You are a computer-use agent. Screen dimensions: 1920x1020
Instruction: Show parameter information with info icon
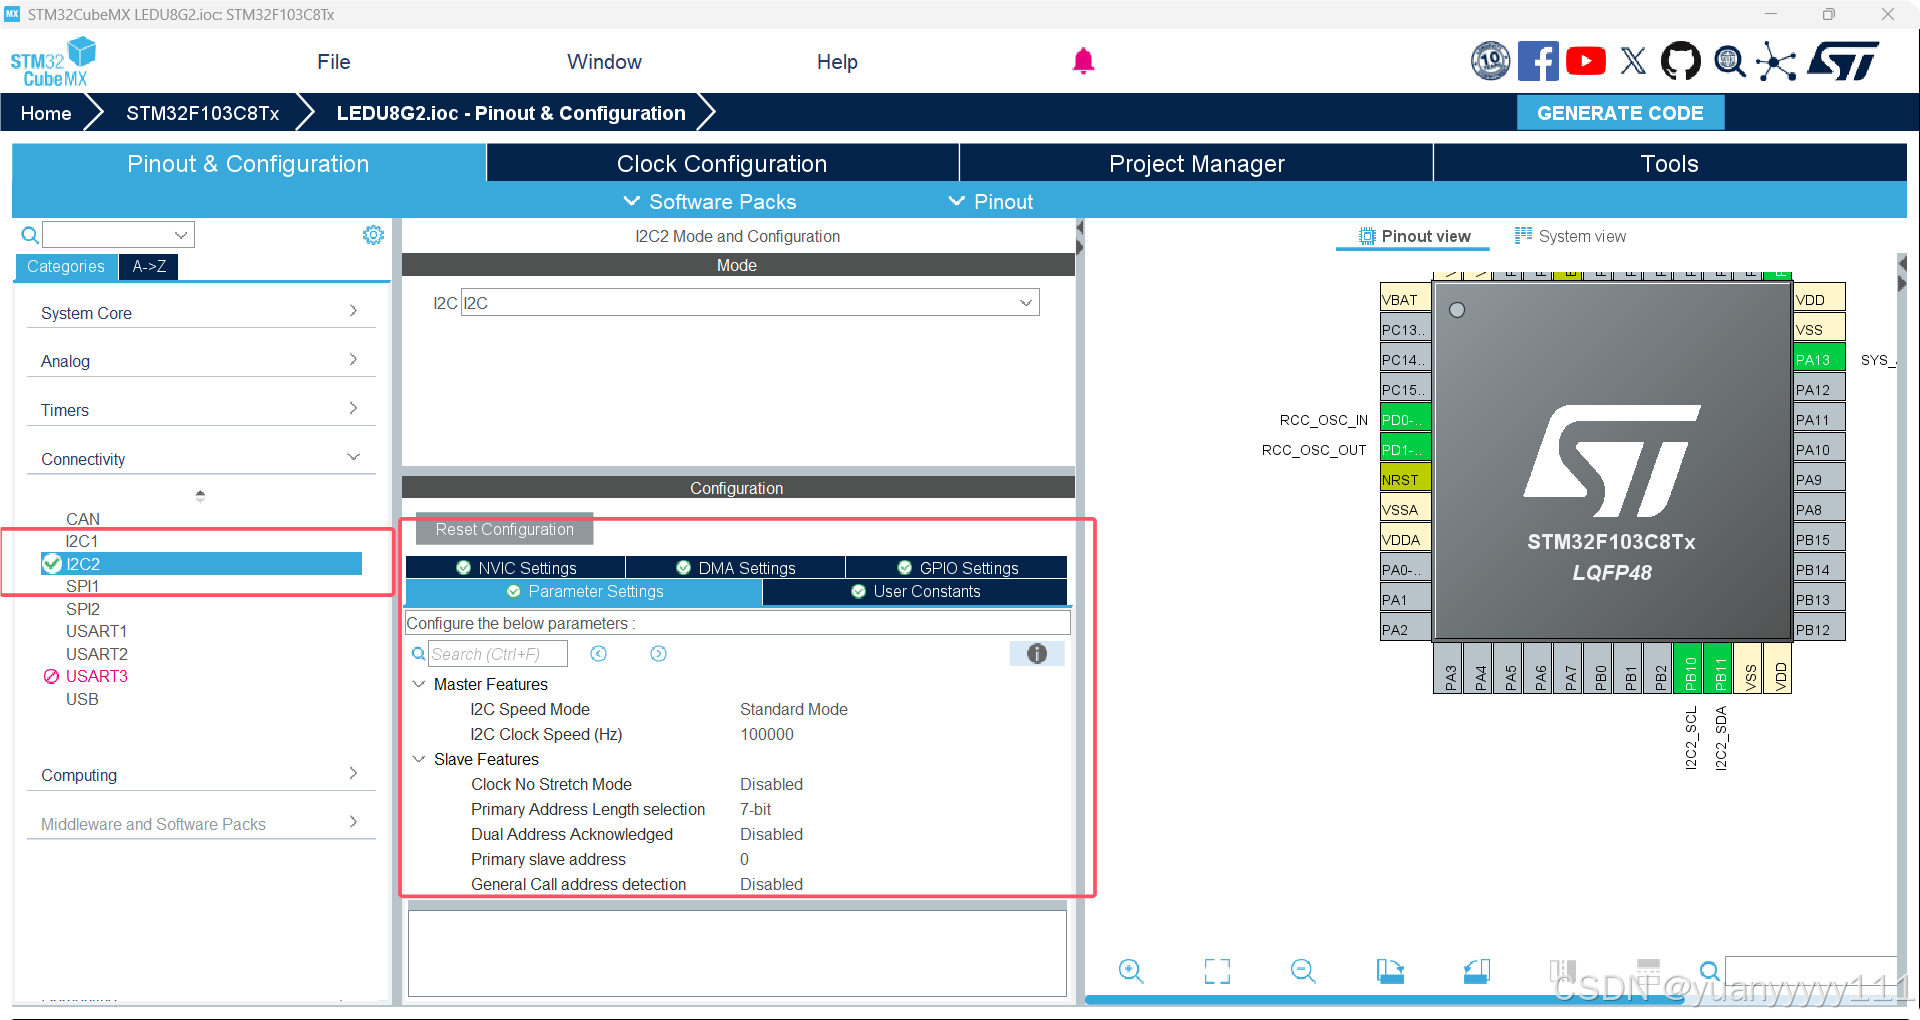(1037, 654)
